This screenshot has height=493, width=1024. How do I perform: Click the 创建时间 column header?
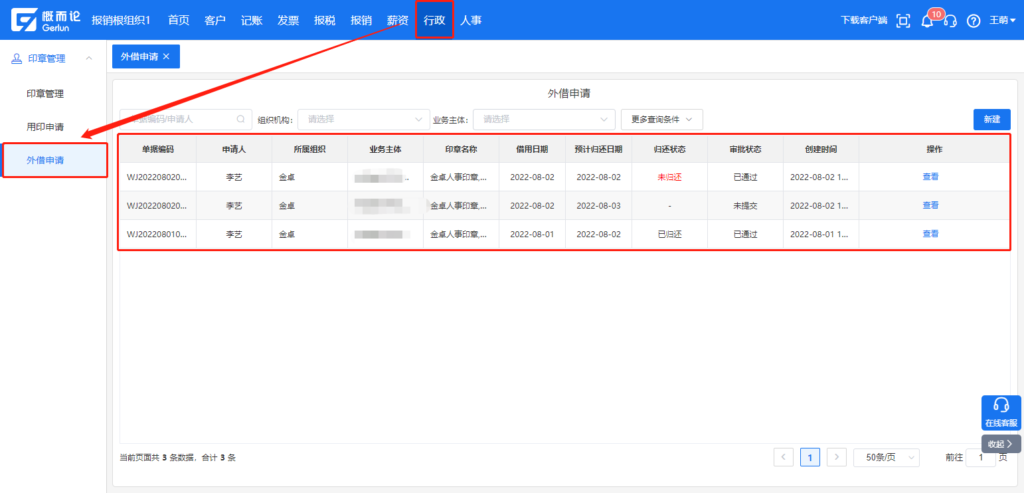tap(821, 150)
